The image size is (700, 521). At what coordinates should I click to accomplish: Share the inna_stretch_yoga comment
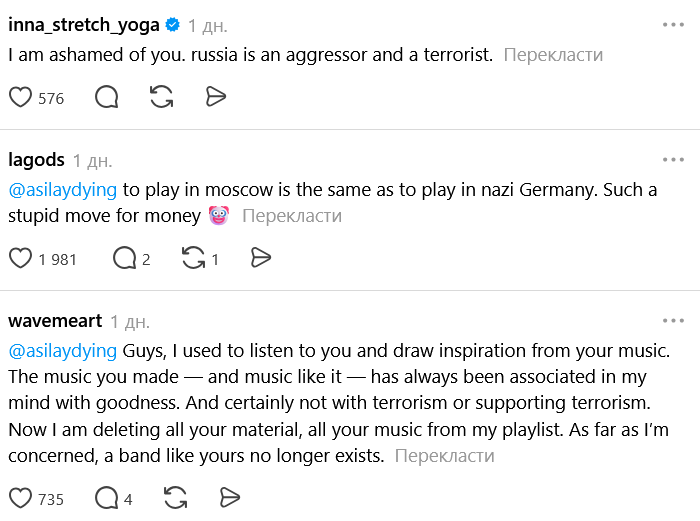click(x=215, y=97)
